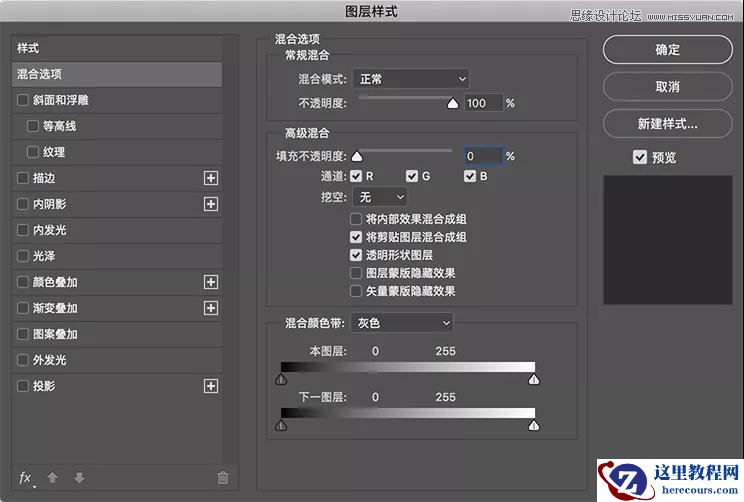Open the fx effects menu icon
Image resolution: width=744 pixels, height=502 pixels.
[26, 478]
